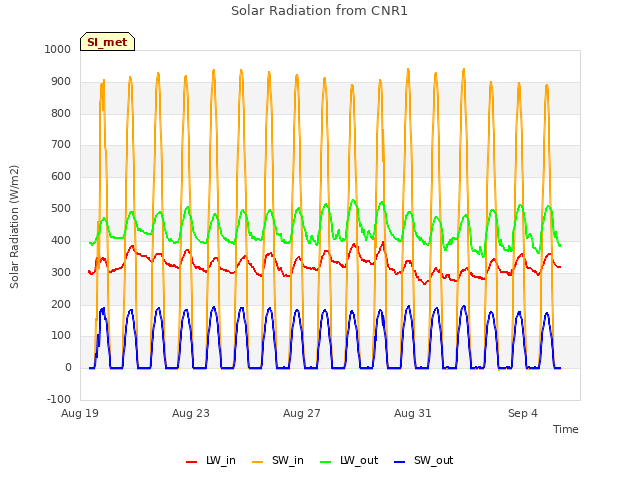640x480 pixels.
Task: Click the -100 y-axis tick label
Action: coord(59,399)
